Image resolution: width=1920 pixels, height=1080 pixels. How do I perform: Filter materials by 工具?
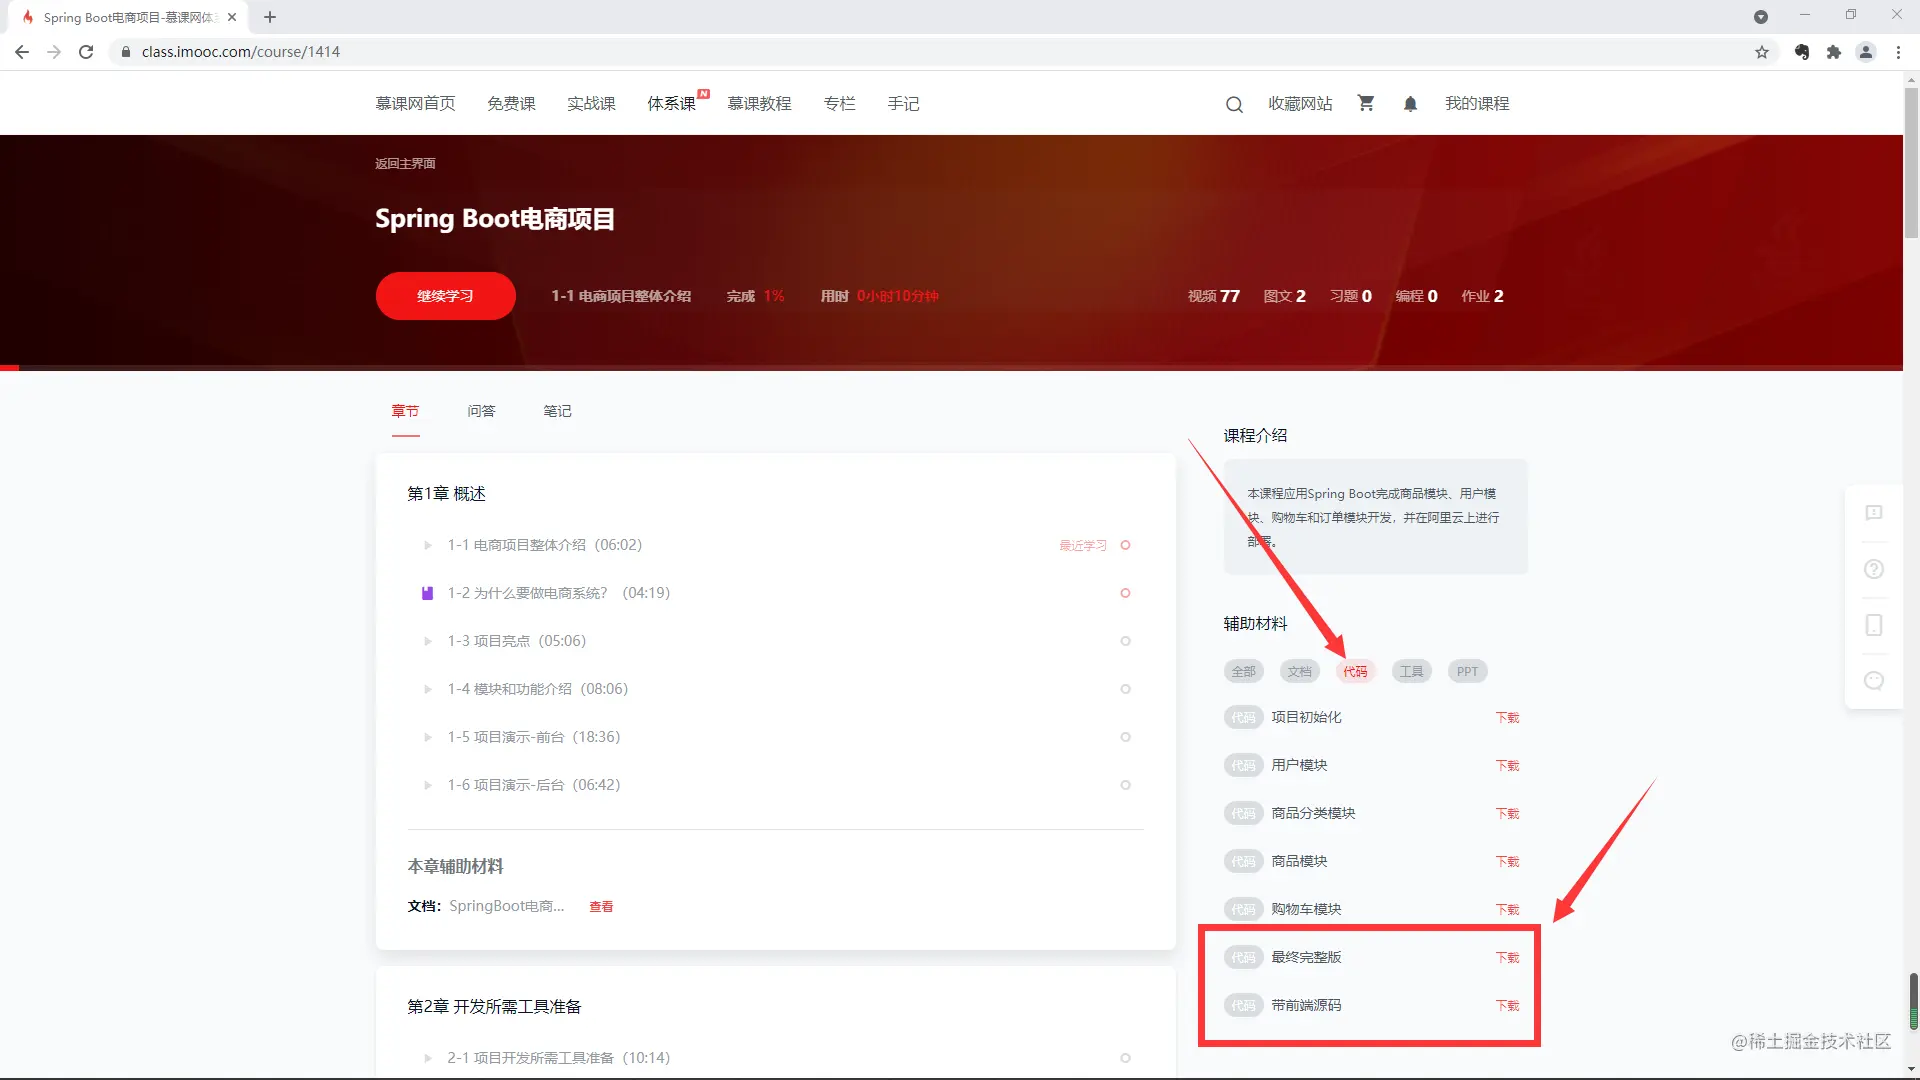point(1412,672)
